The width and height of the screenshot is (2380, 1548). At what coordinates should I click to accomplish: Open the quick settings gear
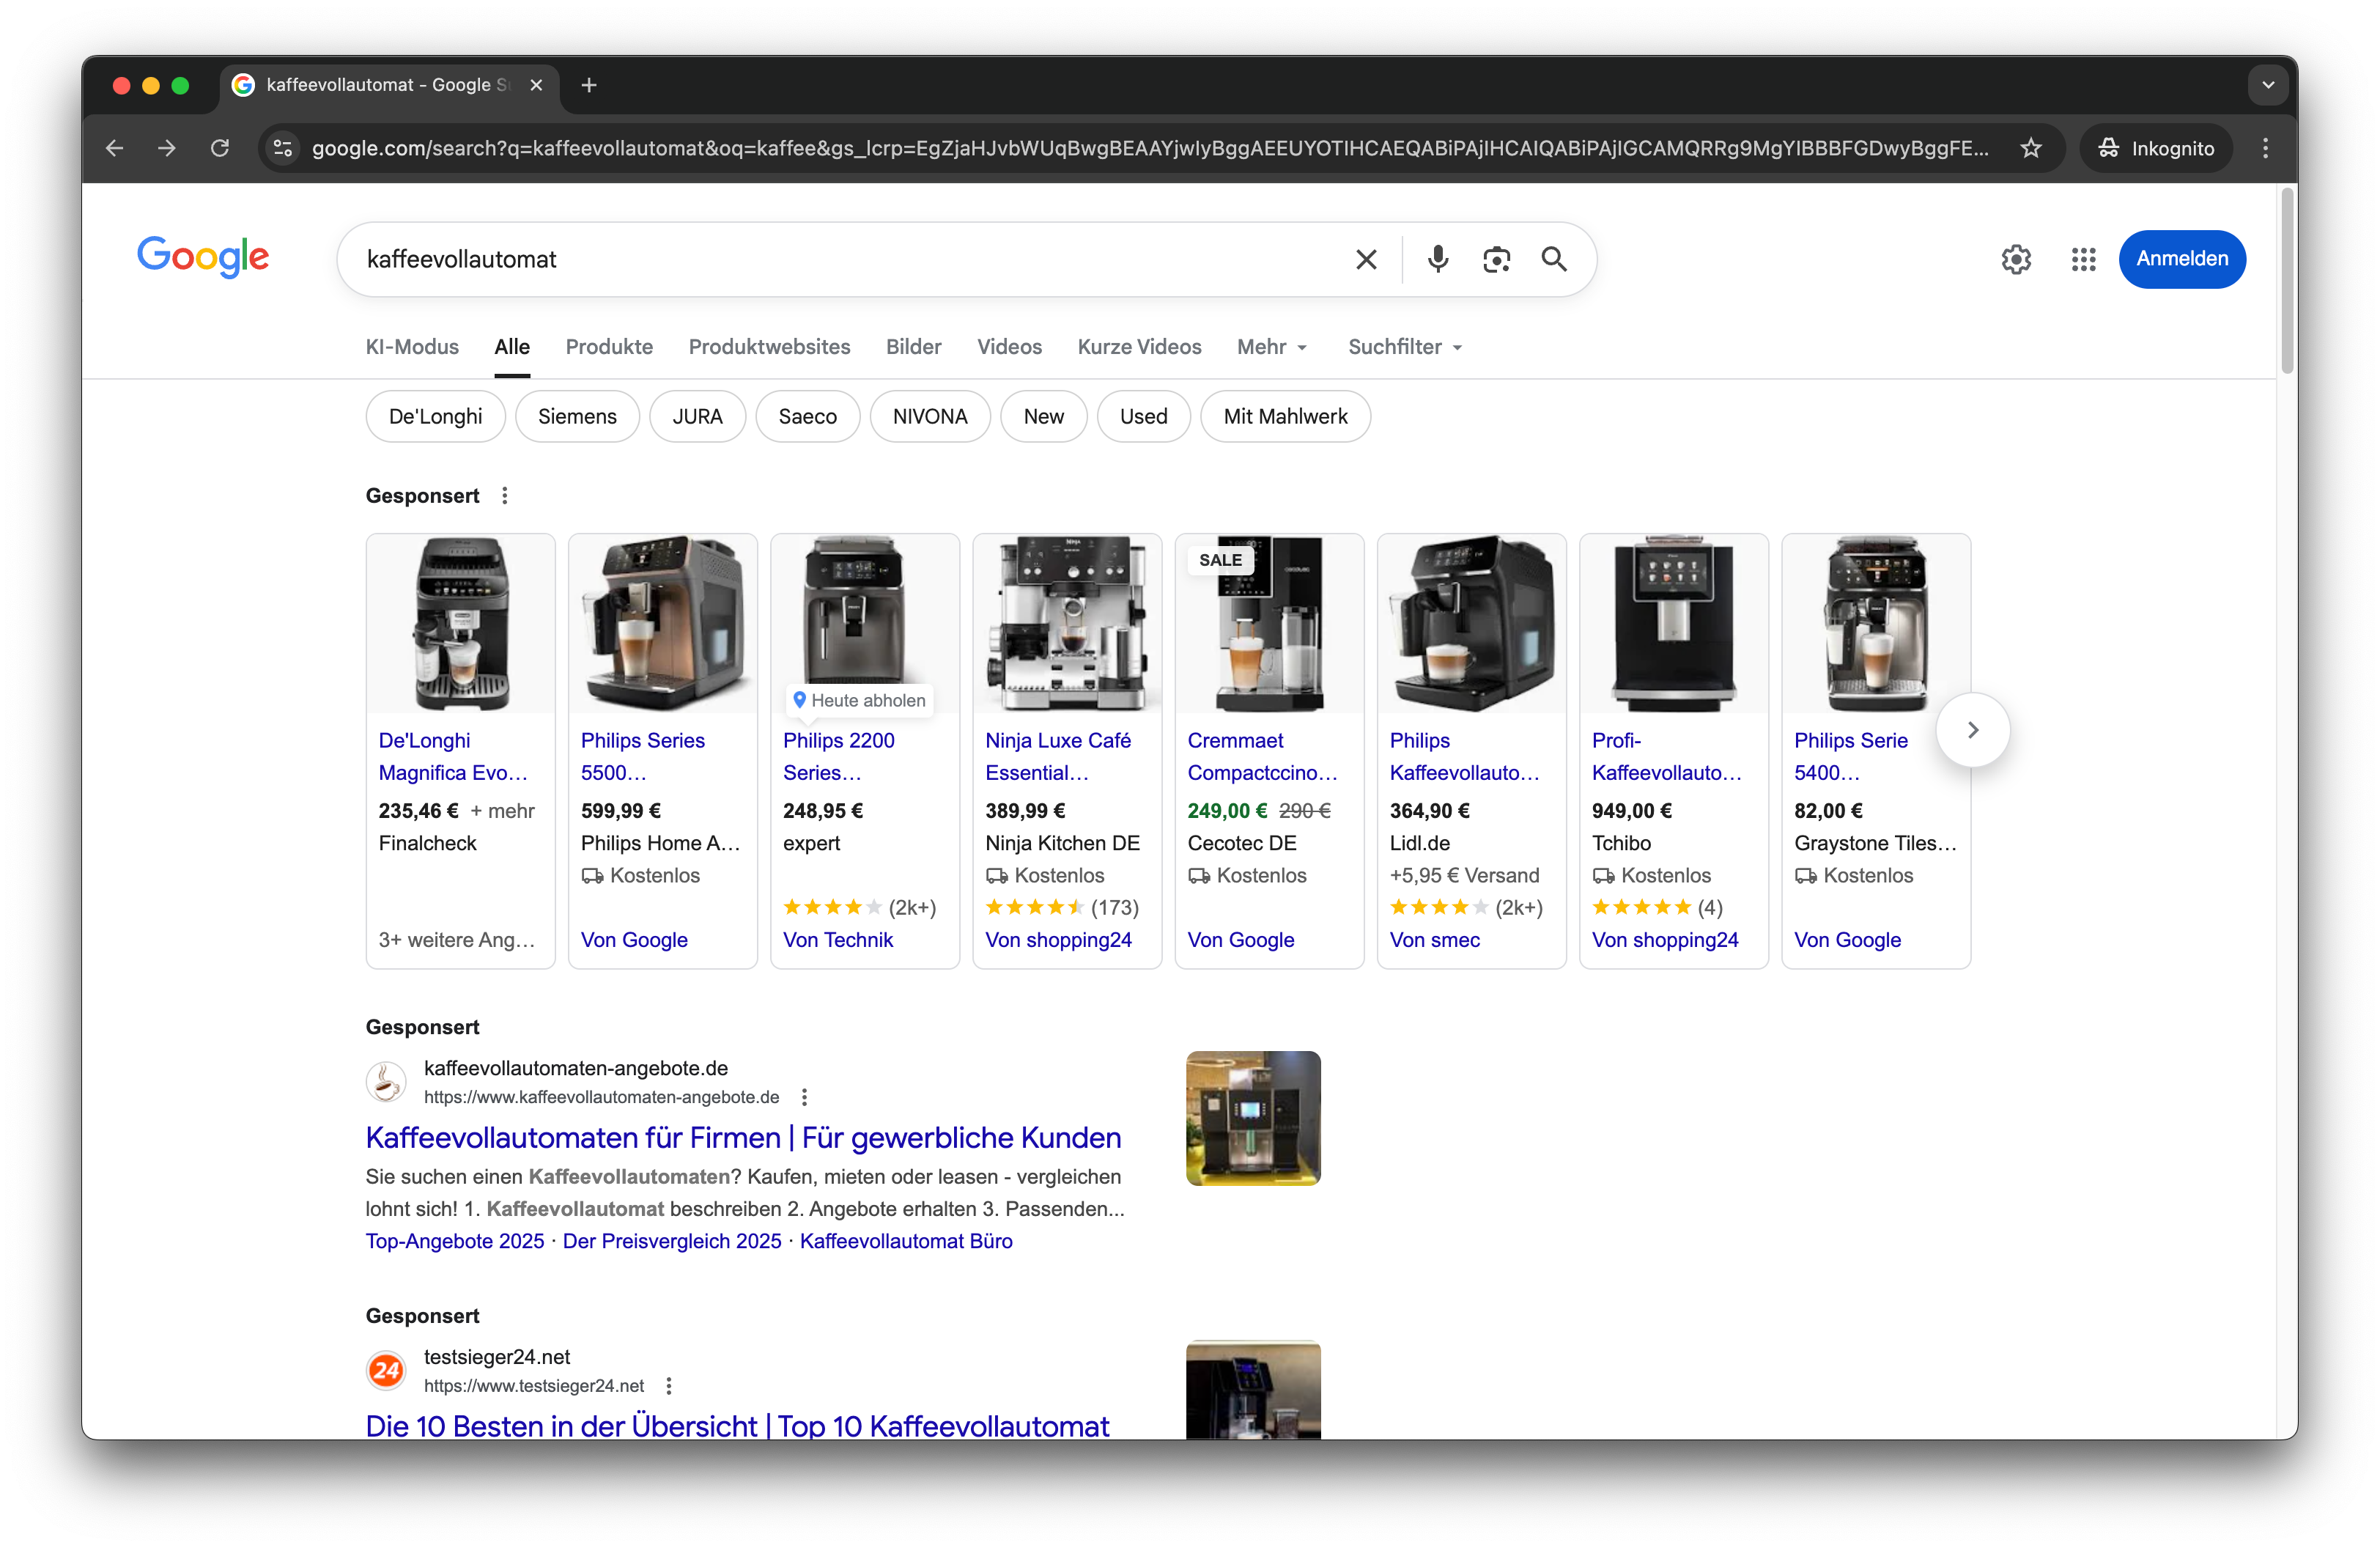point(2016,259)
